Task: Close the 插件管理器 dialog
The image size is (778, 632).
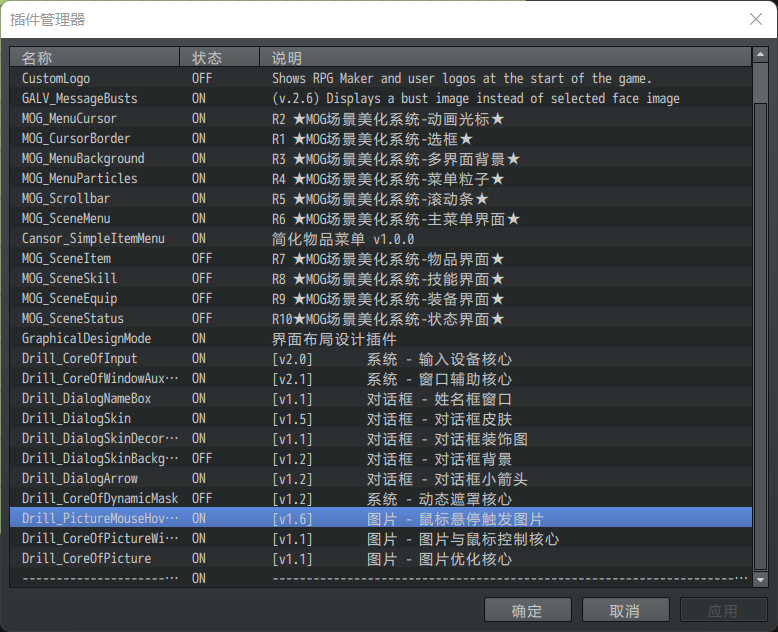Action: (x=756, y=19)
